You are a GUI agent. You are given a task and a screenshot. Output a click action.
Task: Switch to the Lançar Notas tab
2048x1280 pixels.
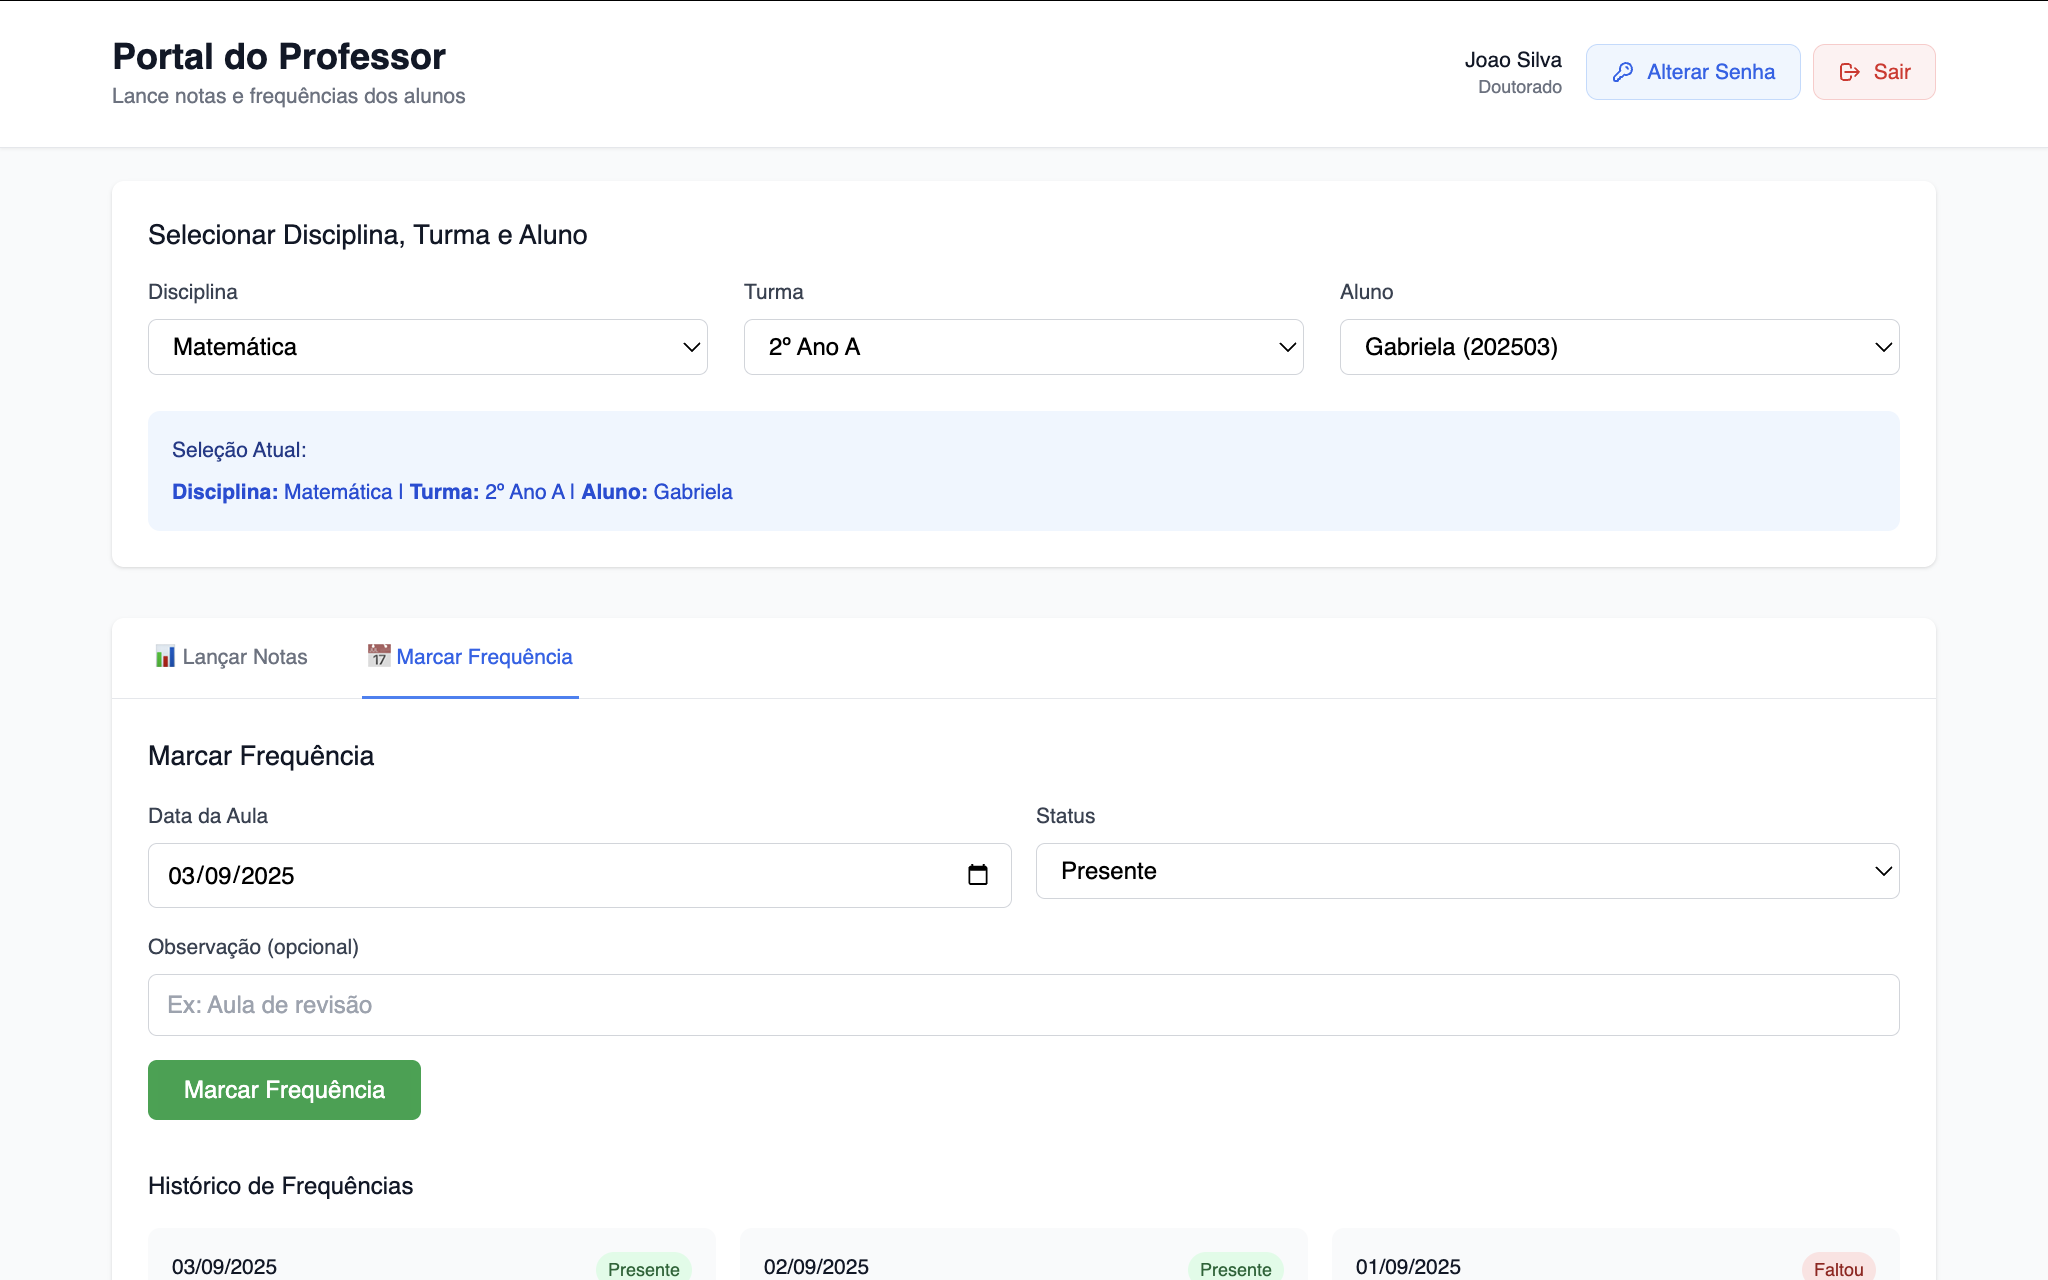pyautogui.click(x=232, y=657)
